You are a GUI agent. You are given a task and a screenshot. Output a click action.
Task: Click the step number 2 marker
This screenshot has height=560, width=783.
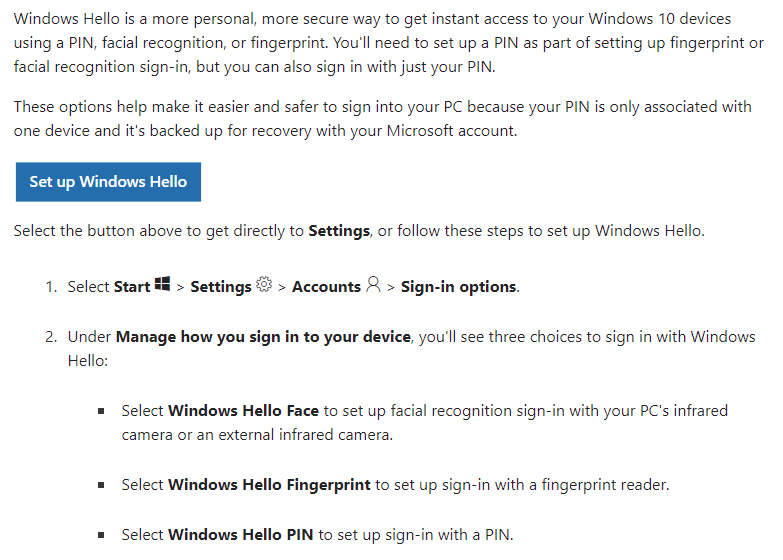(50, 337)
